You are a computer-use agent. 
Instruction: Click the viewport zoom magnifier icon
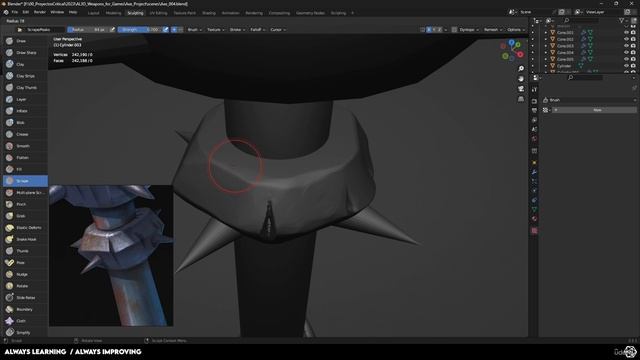[521, 68]
